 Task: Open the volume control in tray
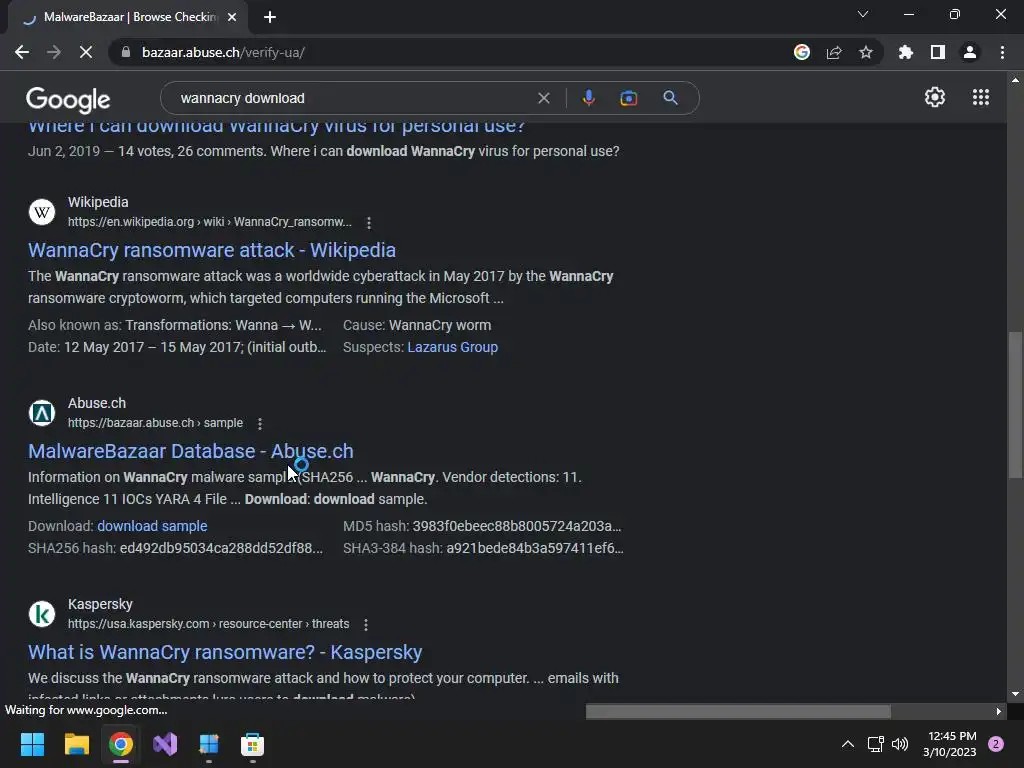(x=900, y=744)
